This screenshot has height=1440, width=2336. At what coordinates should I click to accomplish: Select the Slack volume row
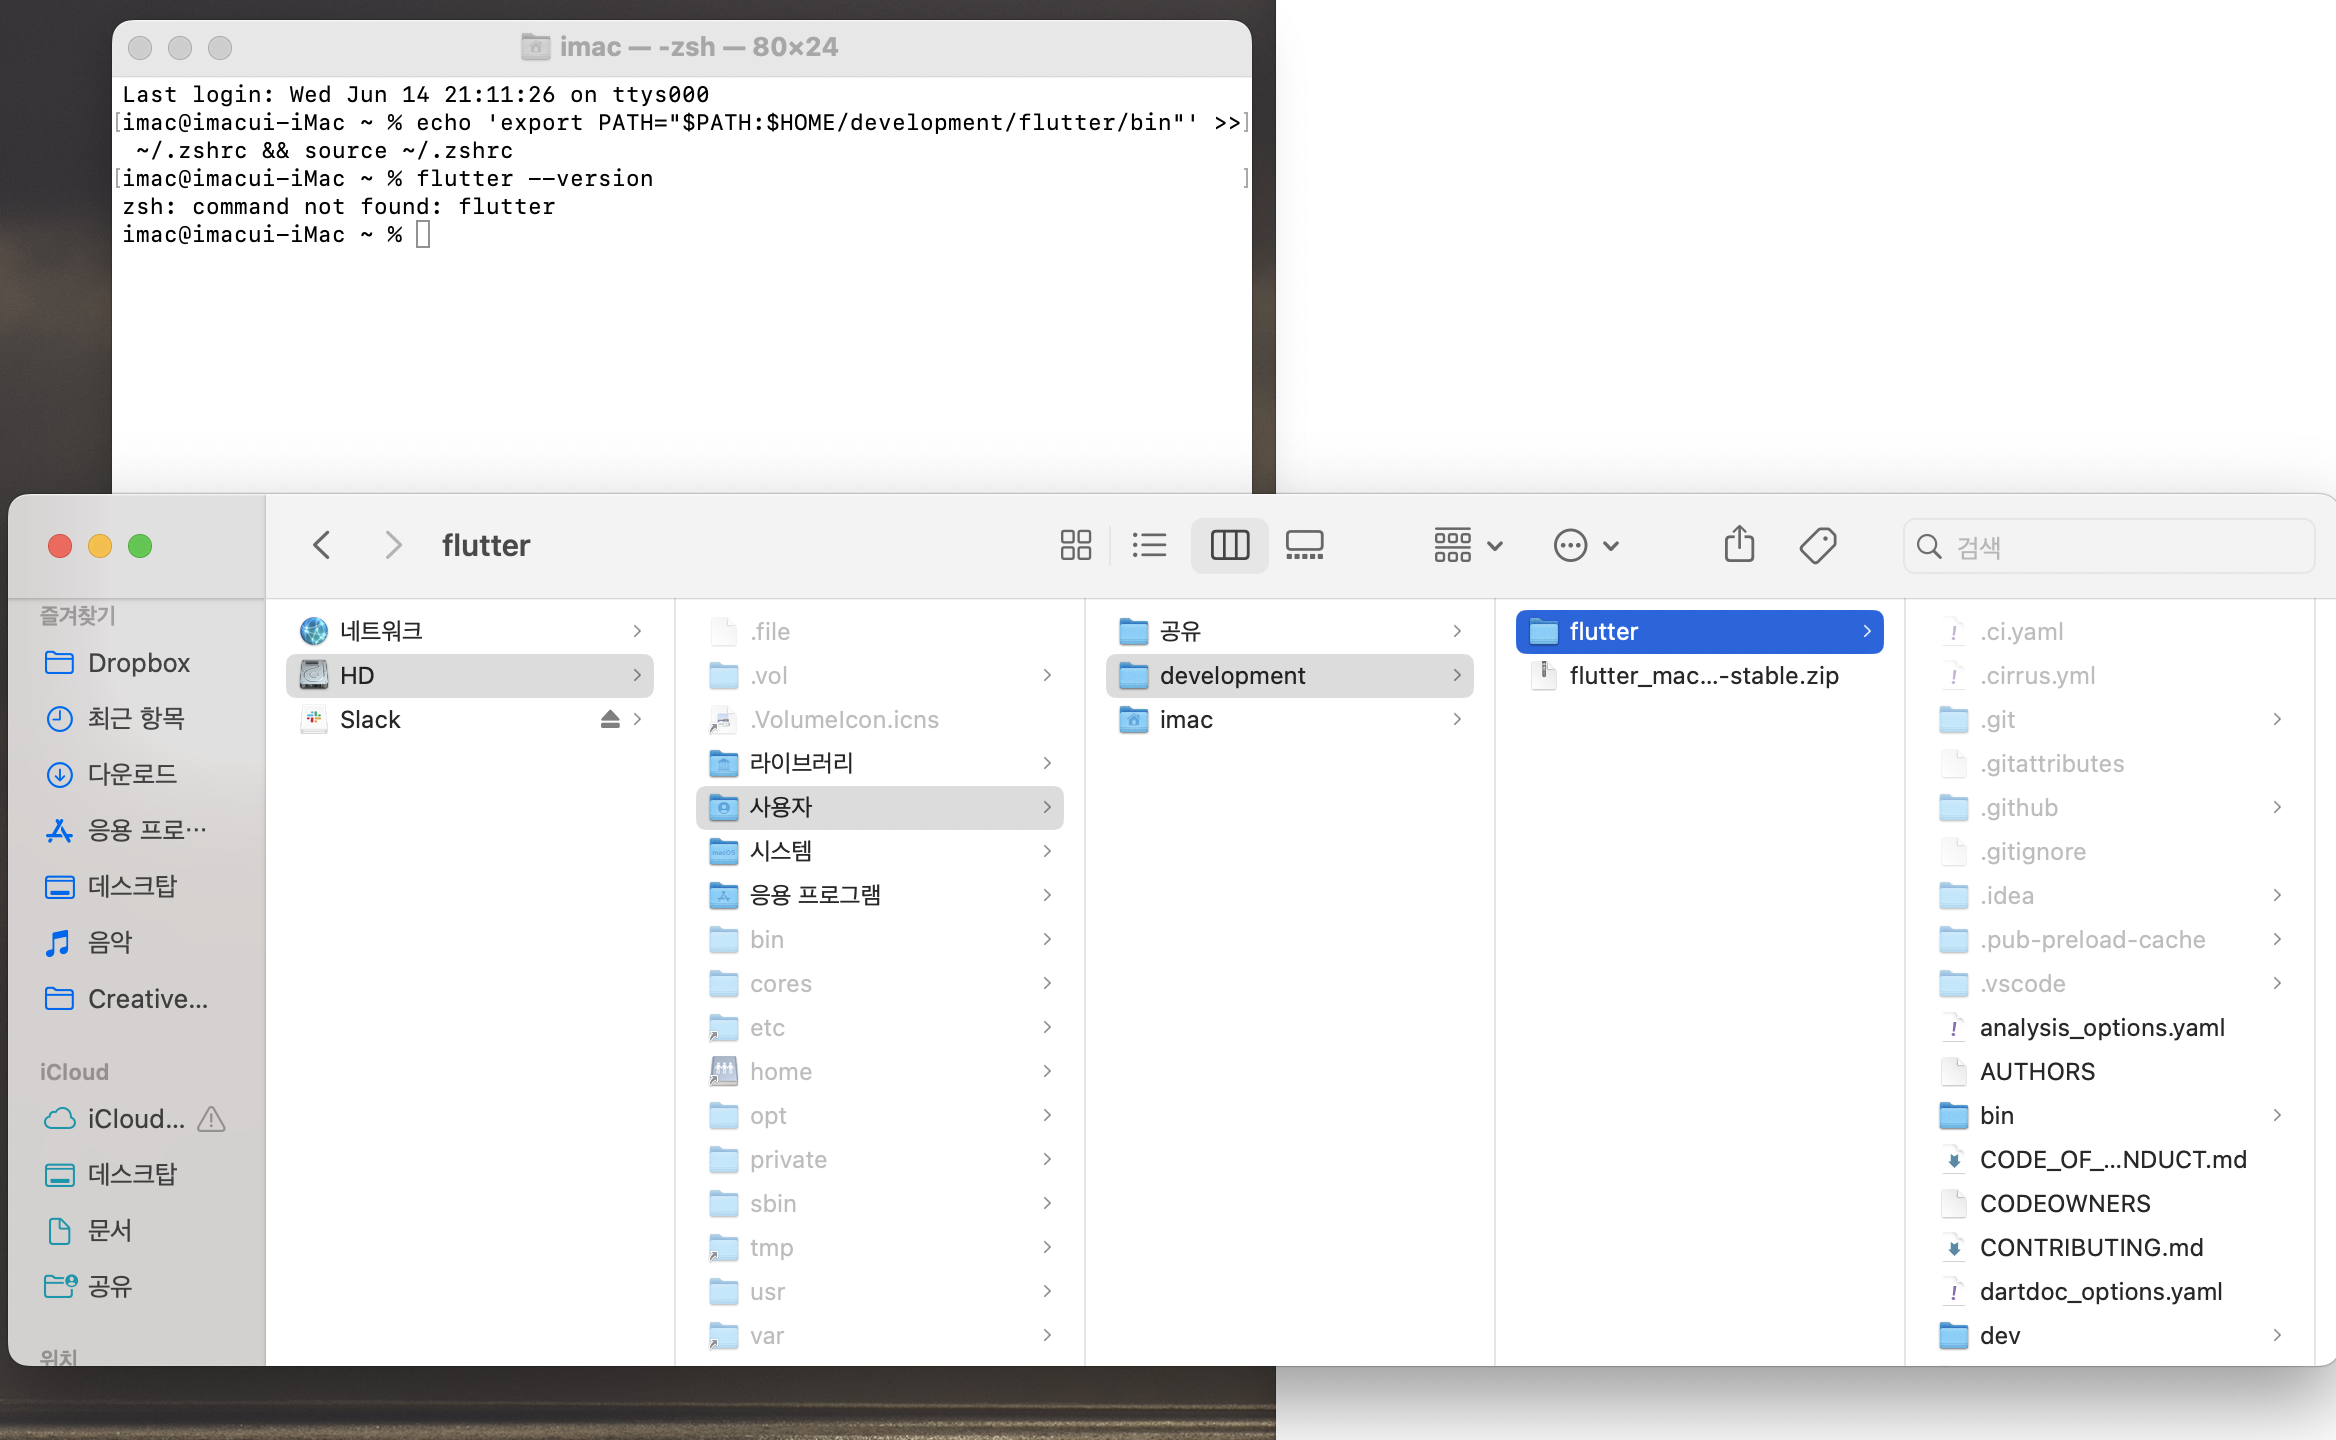[x=470, y=719]
